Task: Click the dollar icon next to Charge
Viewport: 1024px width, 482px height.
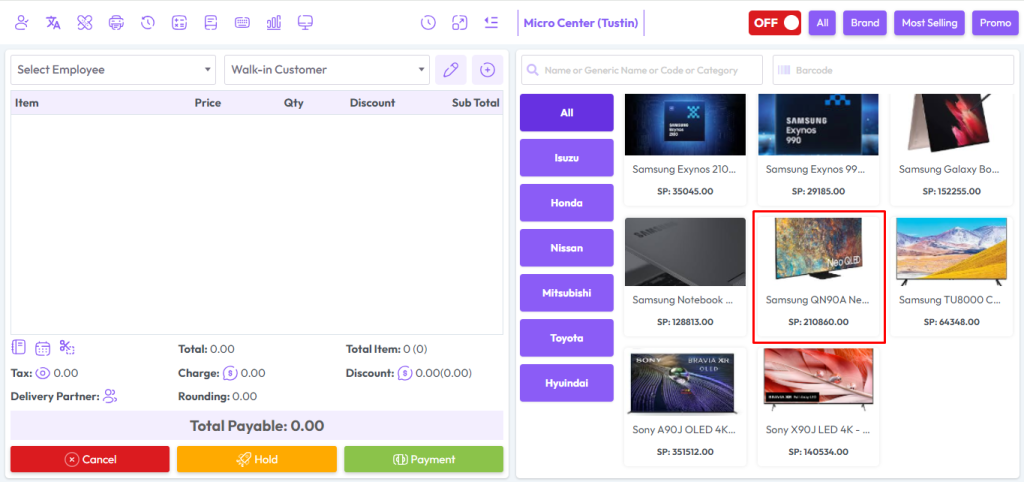Action: 230,374
